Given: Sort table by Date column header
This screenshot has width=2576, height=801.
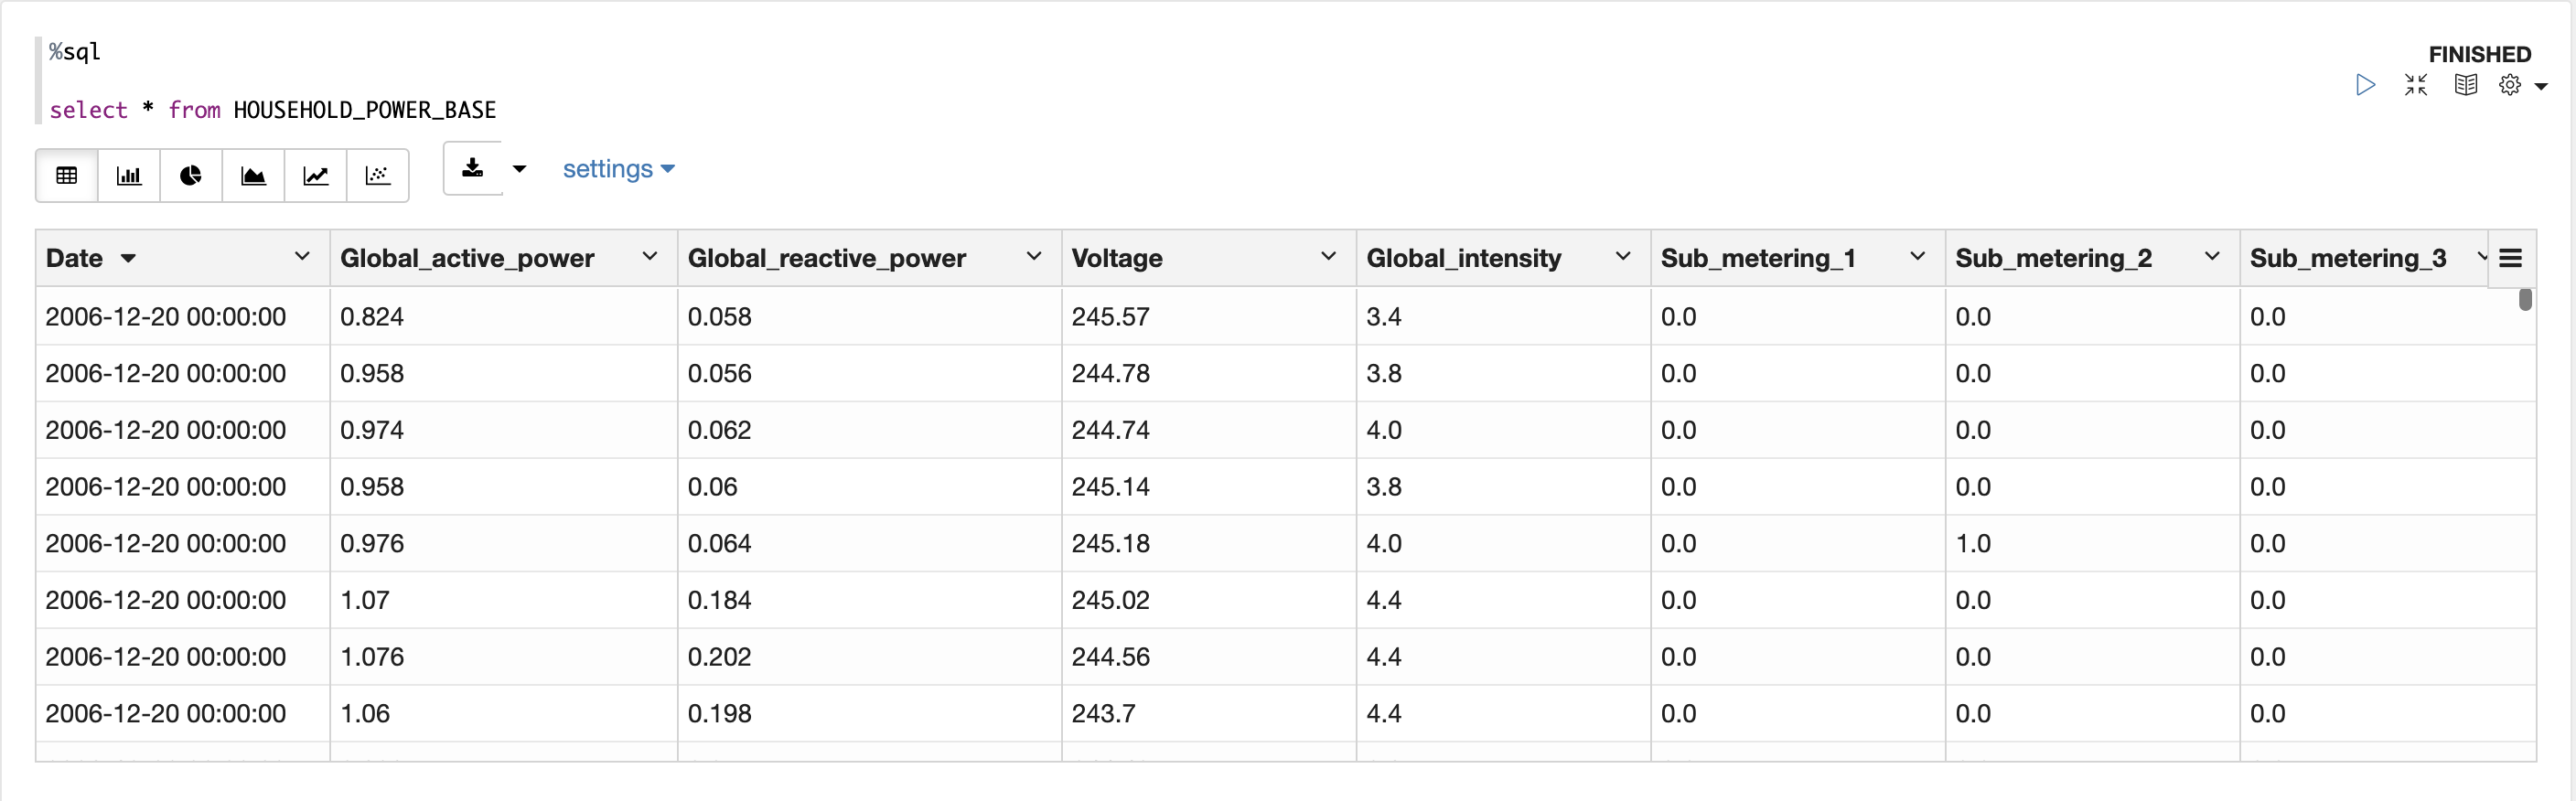Looking at the screenshot, I should pyautogui.click(x=75, y=258).
